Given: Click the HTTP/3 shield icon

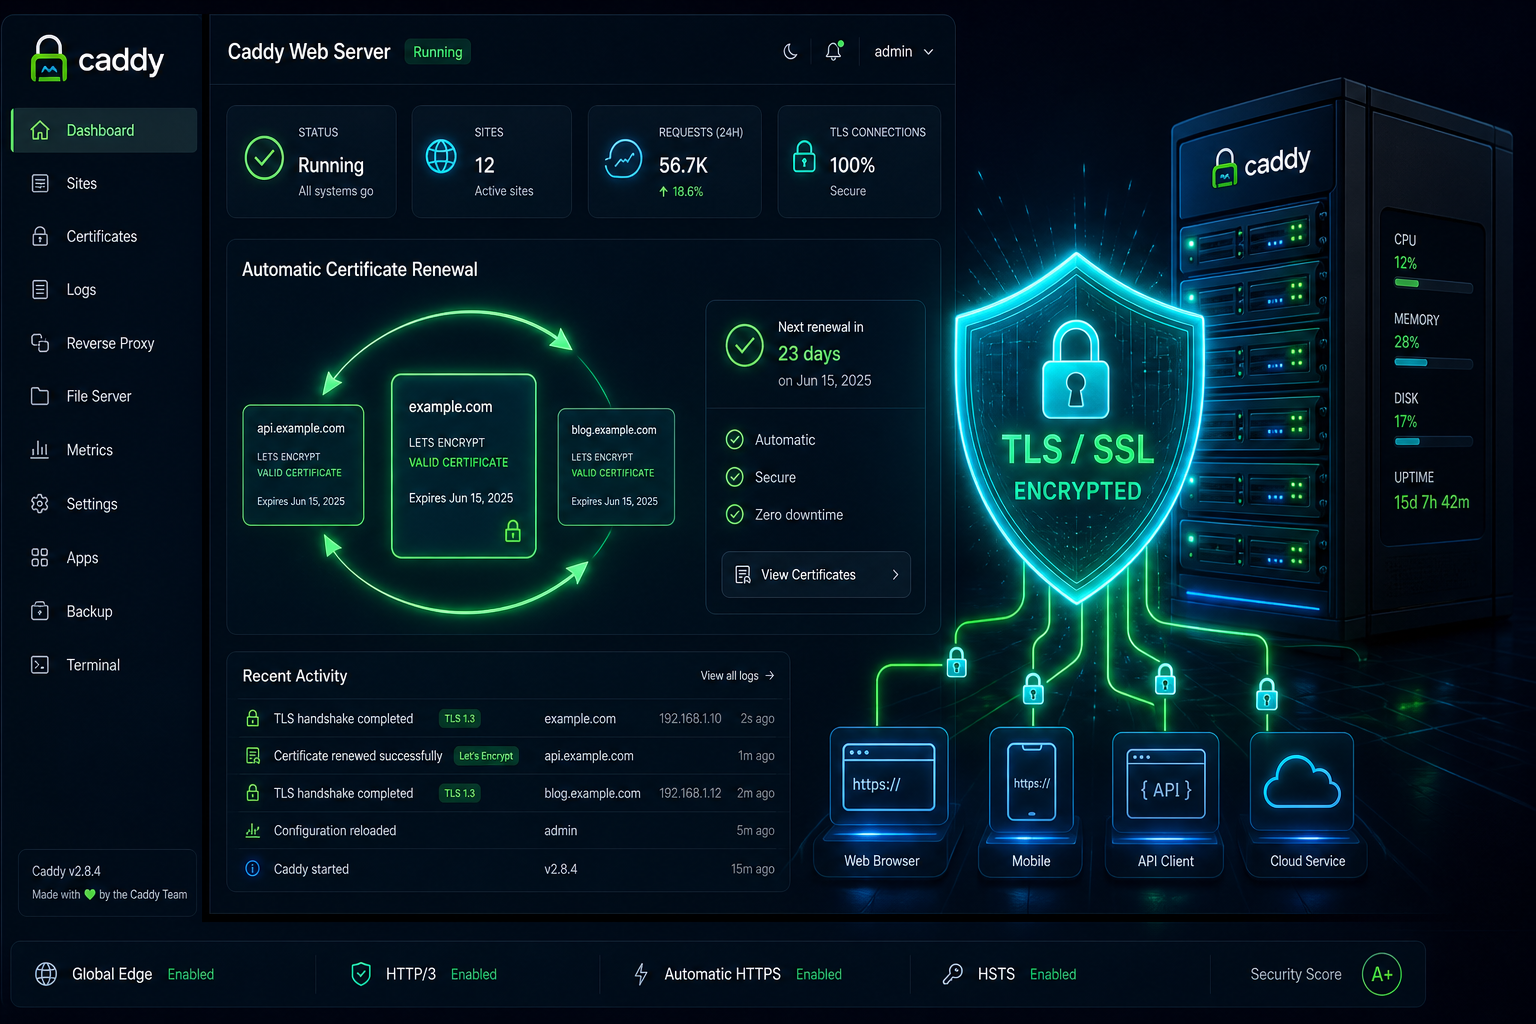Looking at the screenshot, I should tap(361, 974).
